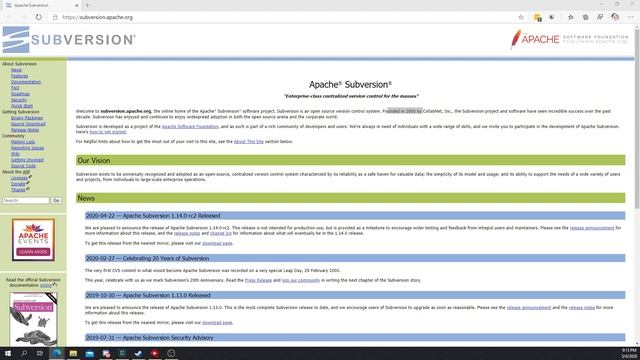Open a new browser tab
Screen dimensions: 640x360
(x=87, y=5)
